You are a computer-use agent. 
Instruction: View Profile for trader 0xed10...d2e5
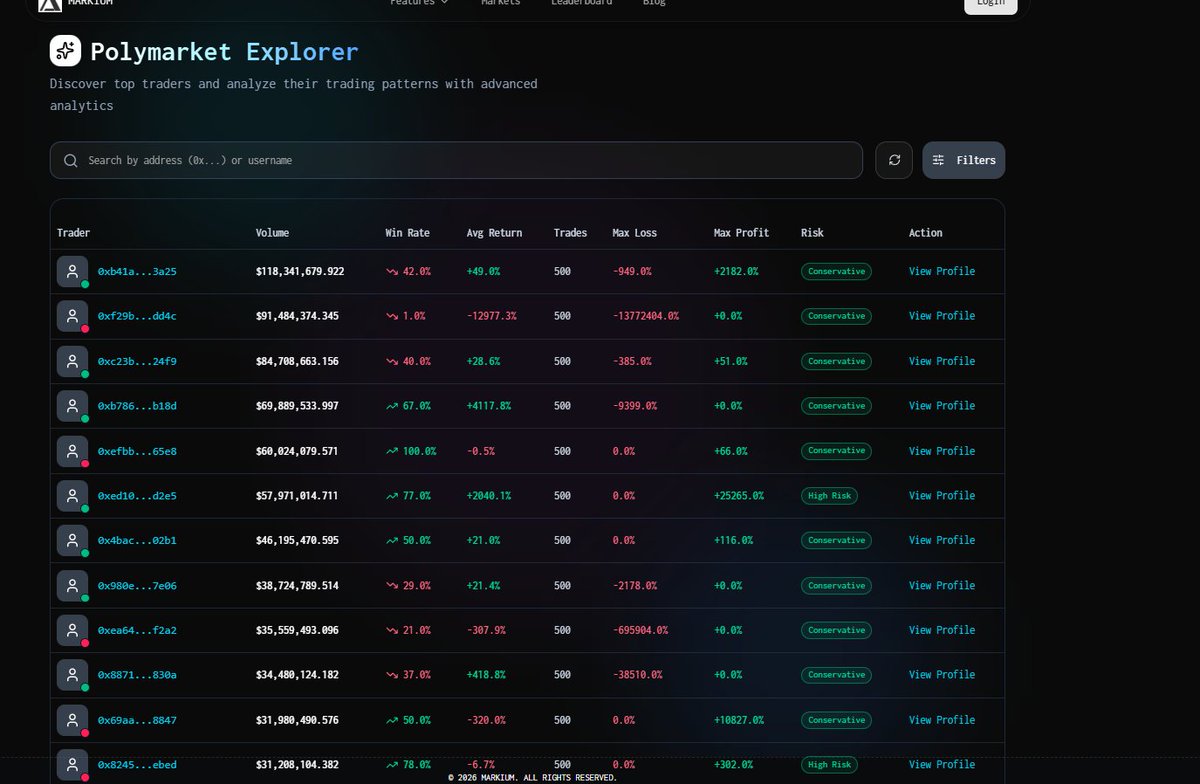coord(942,496)
